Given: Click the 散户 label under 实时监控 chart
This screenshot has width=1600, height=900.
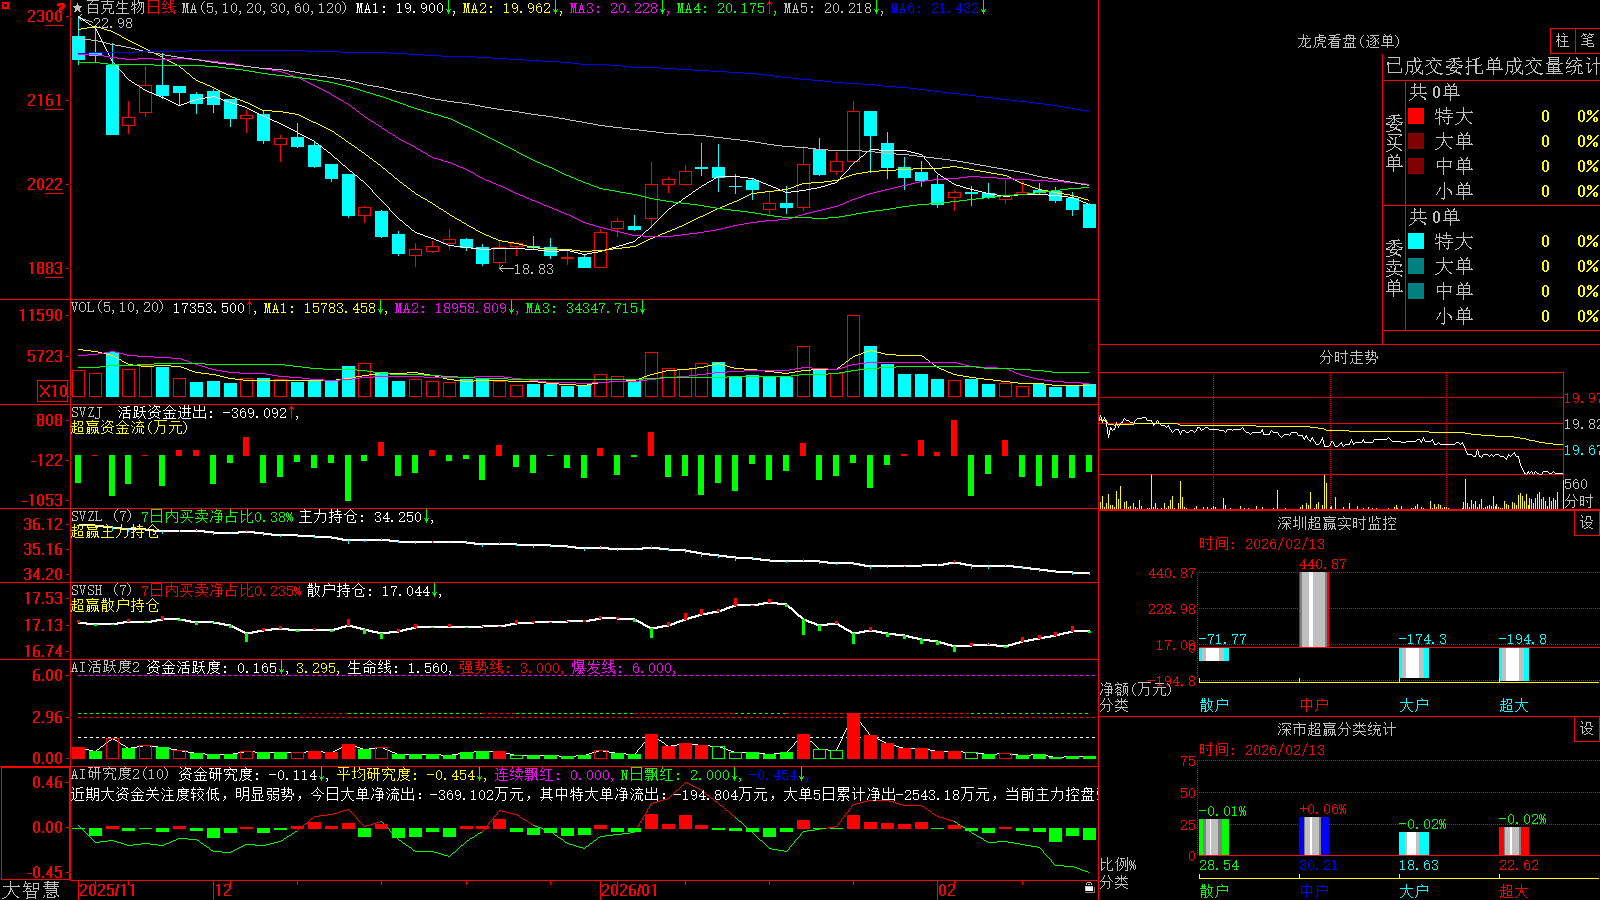Looking at the screenshot, I should tap(1214, 705).
